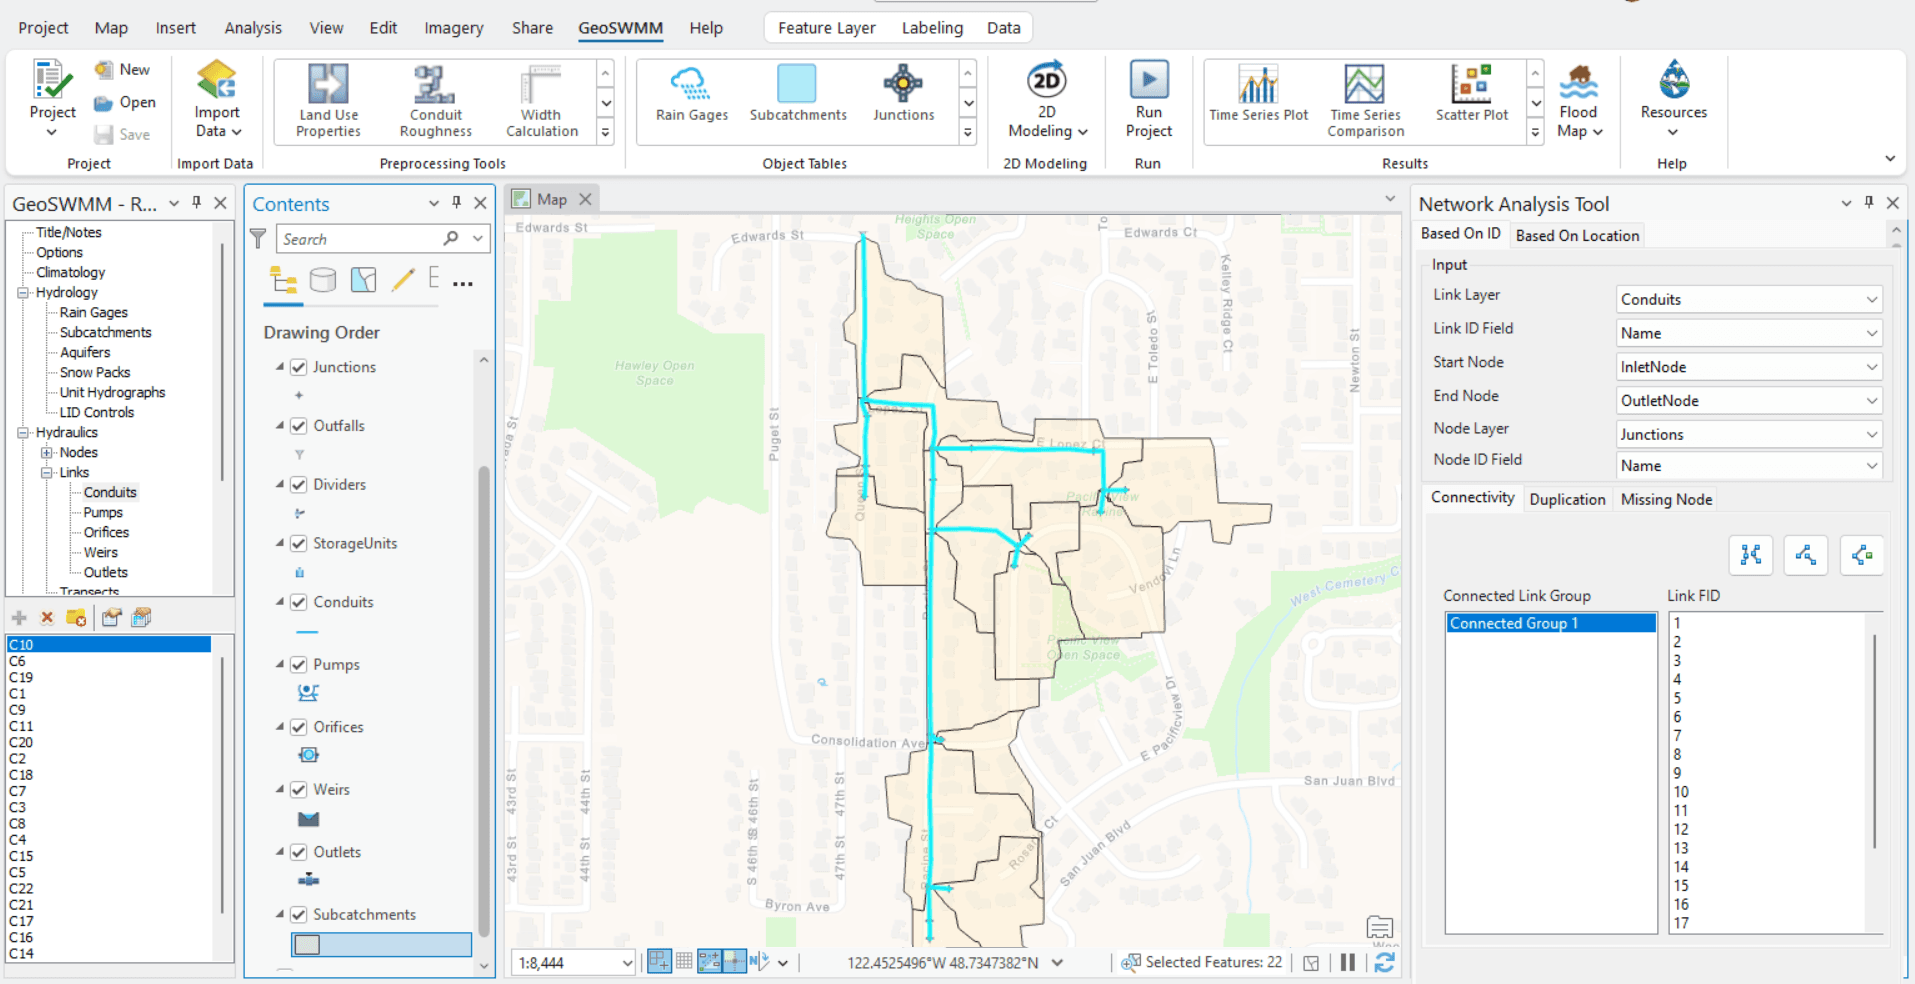
Task: Click the first connectivity analysis button
Action: 1751,555
